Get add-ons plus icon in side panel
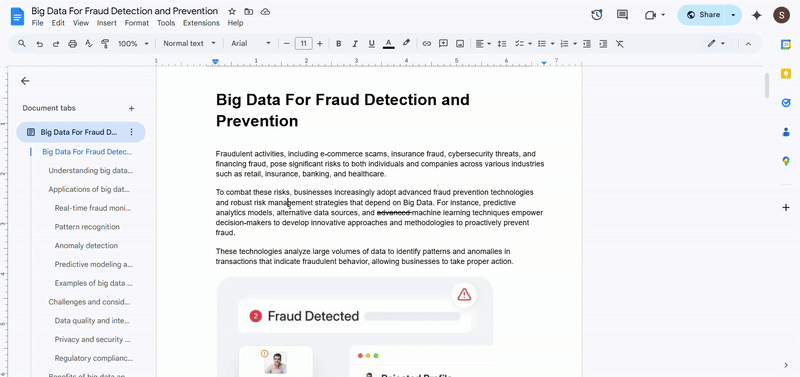 786,208
